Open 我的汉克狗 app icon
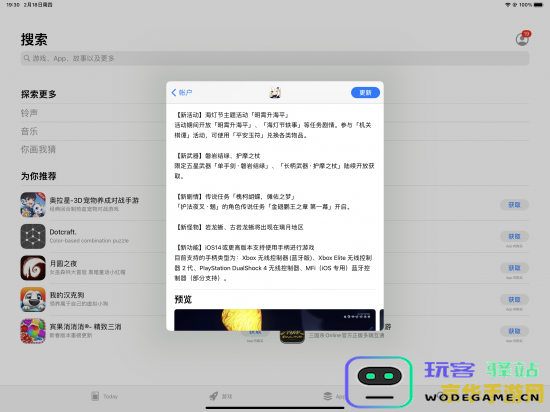 (33, 299)
